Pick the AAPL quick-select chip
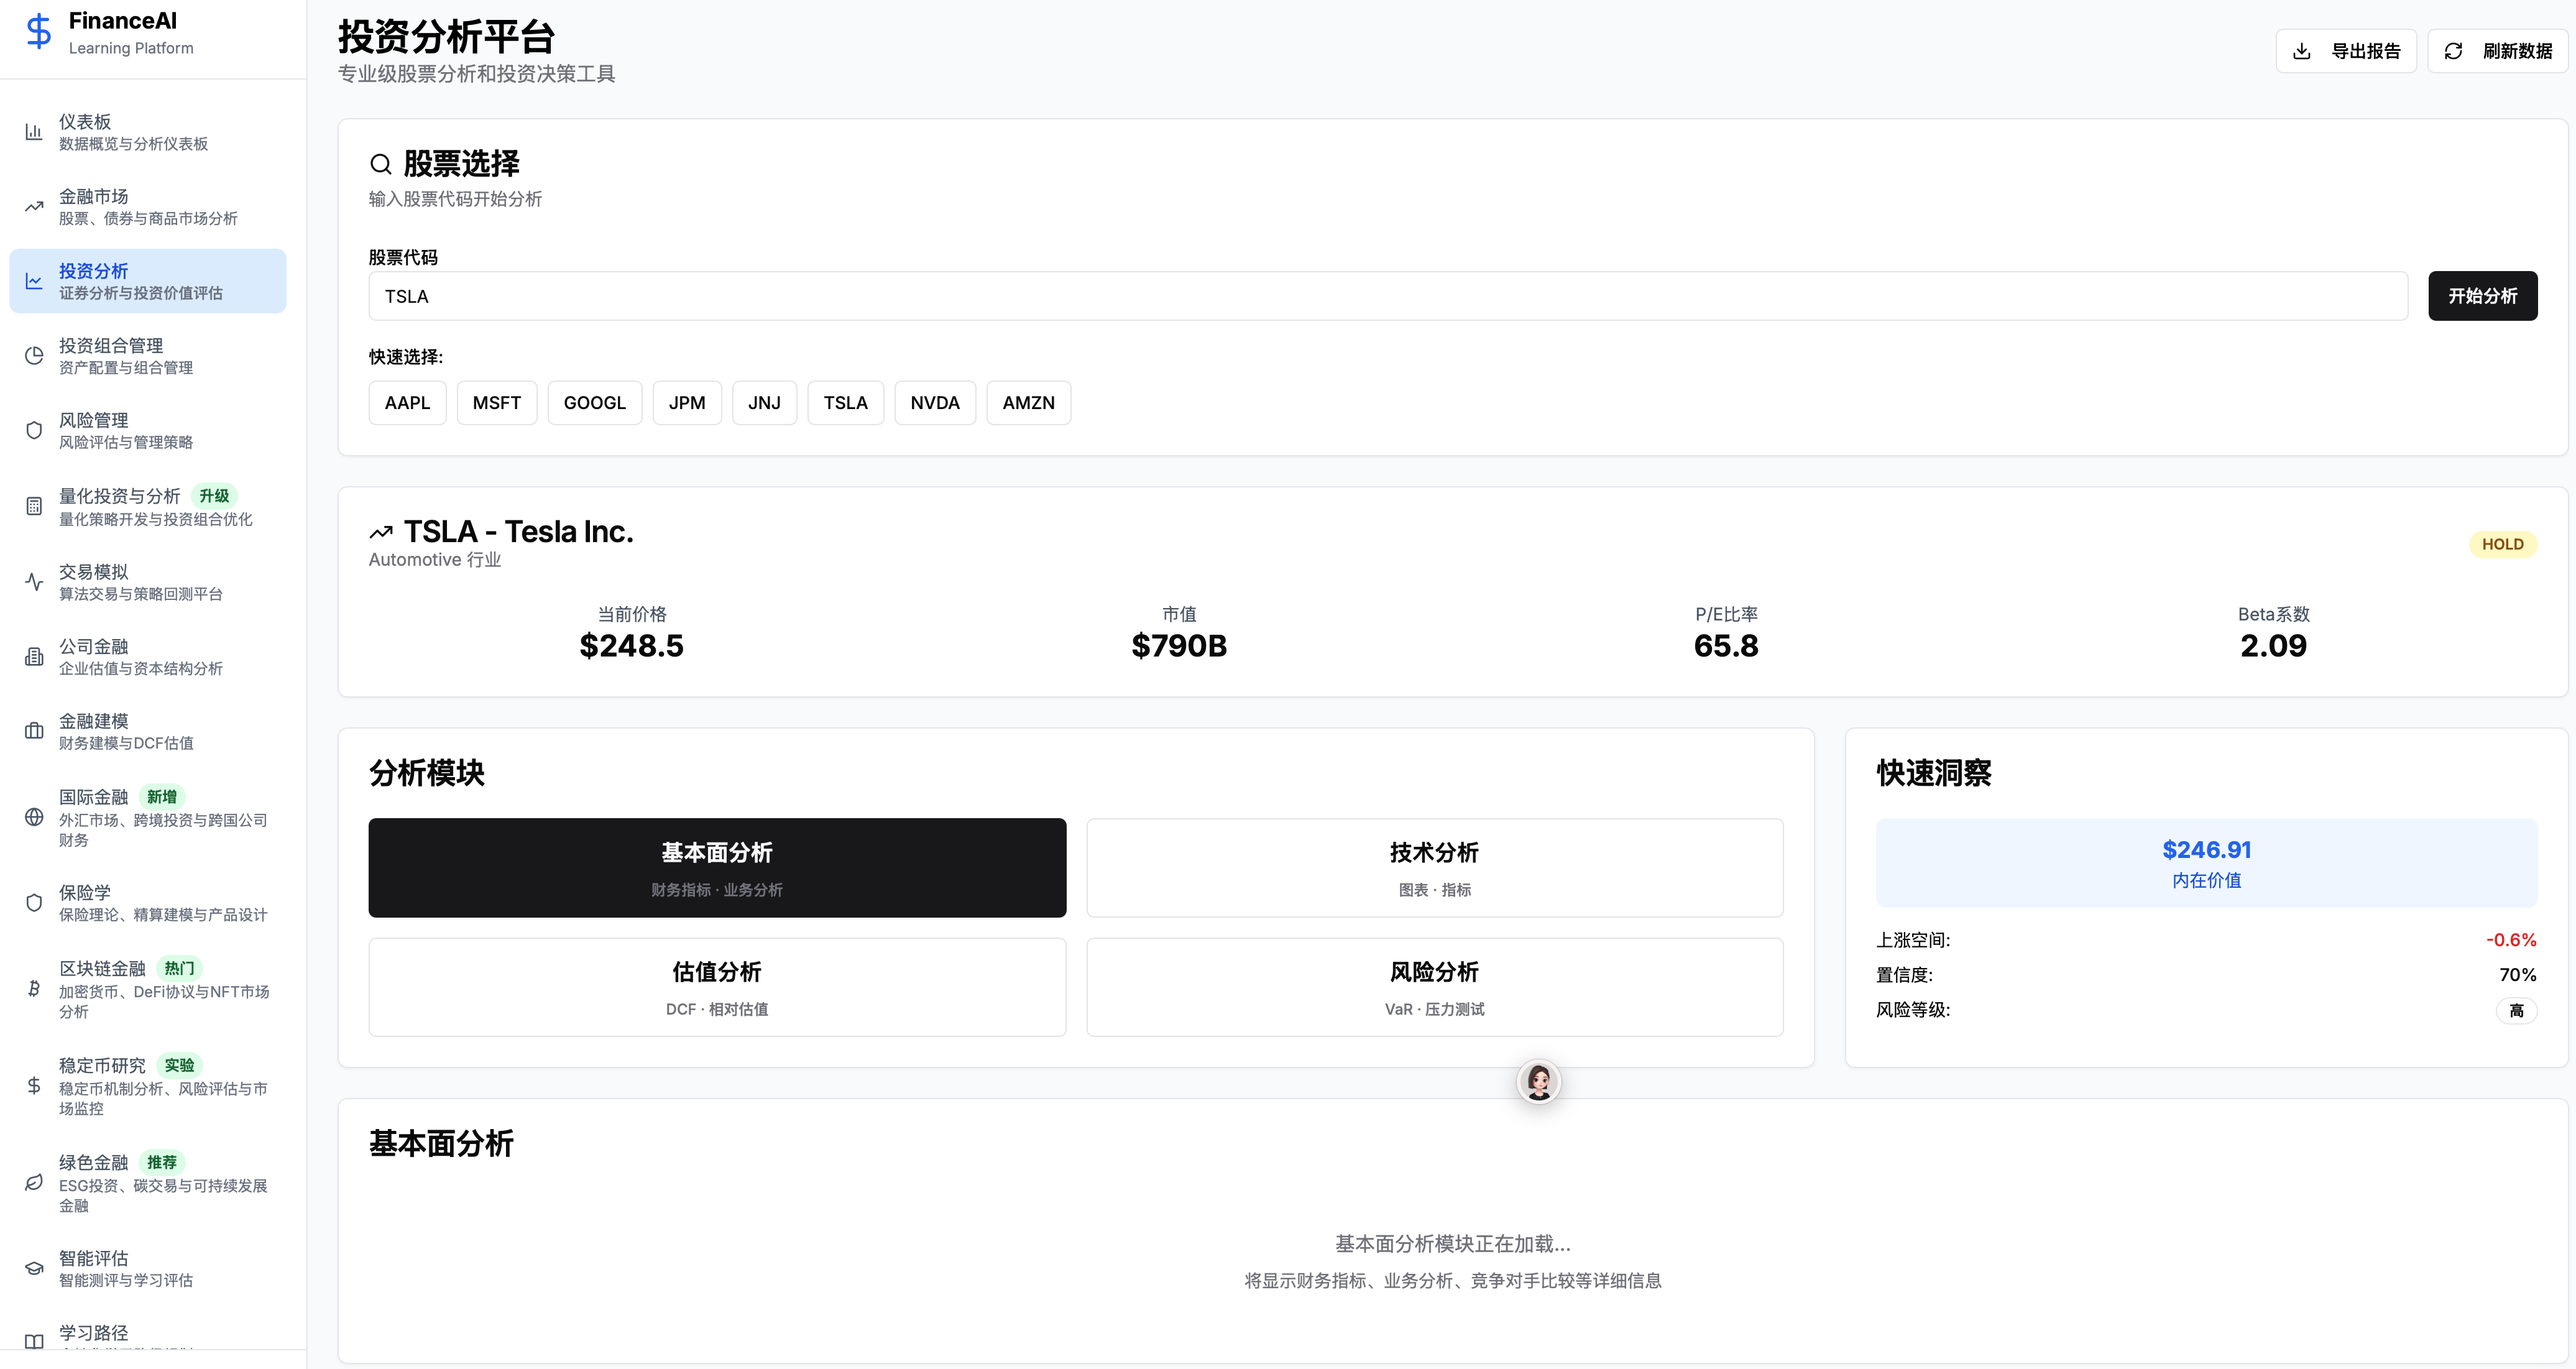The height and width of the screenshot is (1369, 2576). point(407,403)
